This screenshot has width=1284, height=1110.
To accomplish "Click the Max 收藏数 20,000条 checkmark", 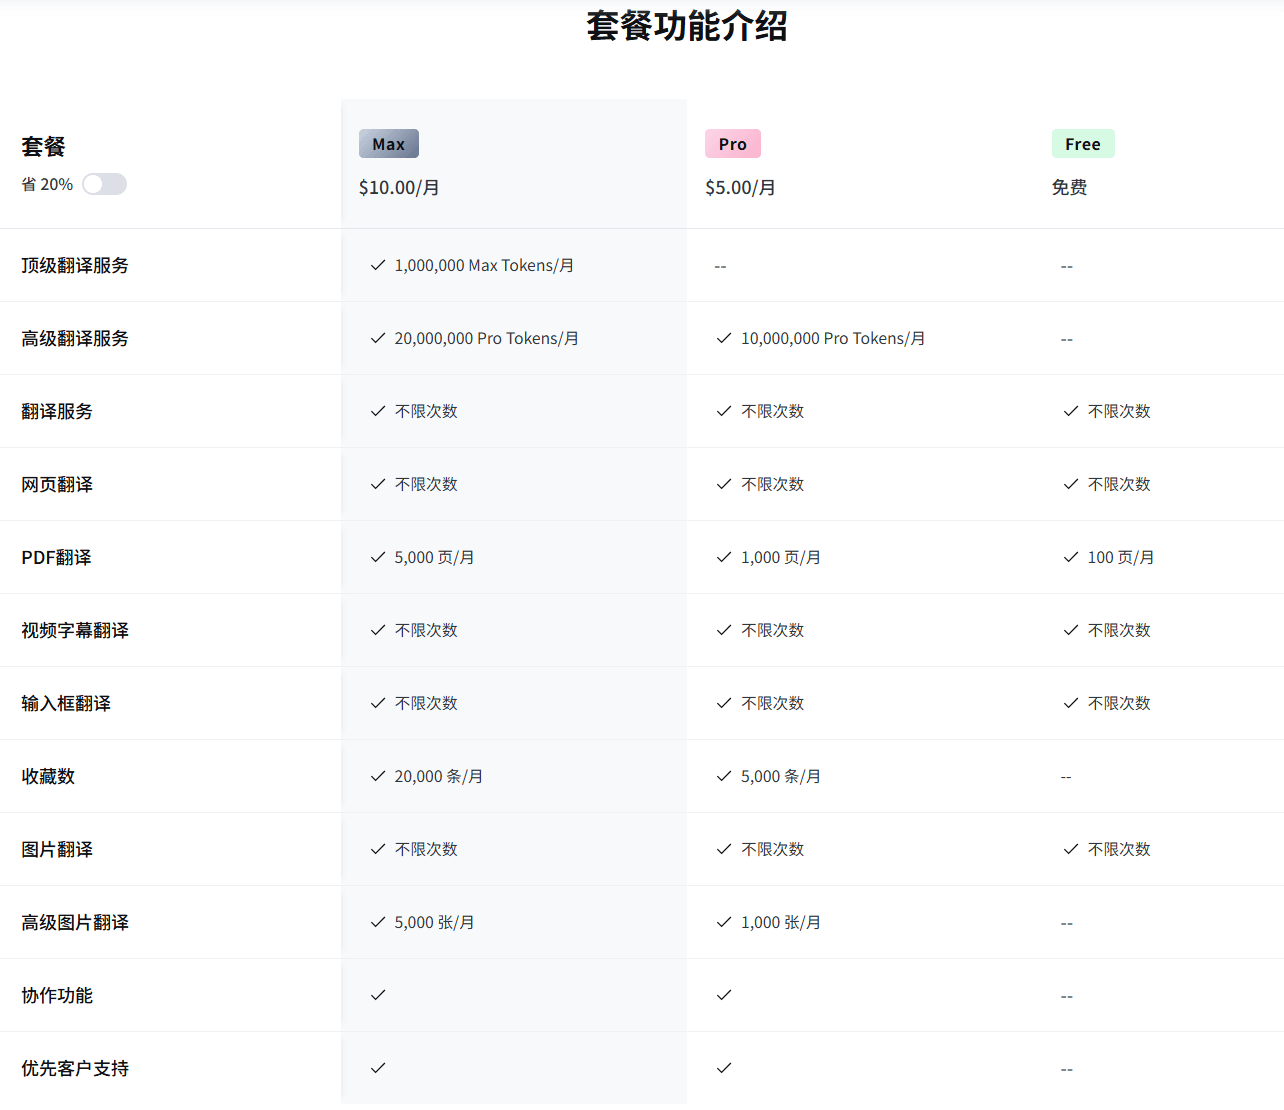I will (x=377, y=776).
